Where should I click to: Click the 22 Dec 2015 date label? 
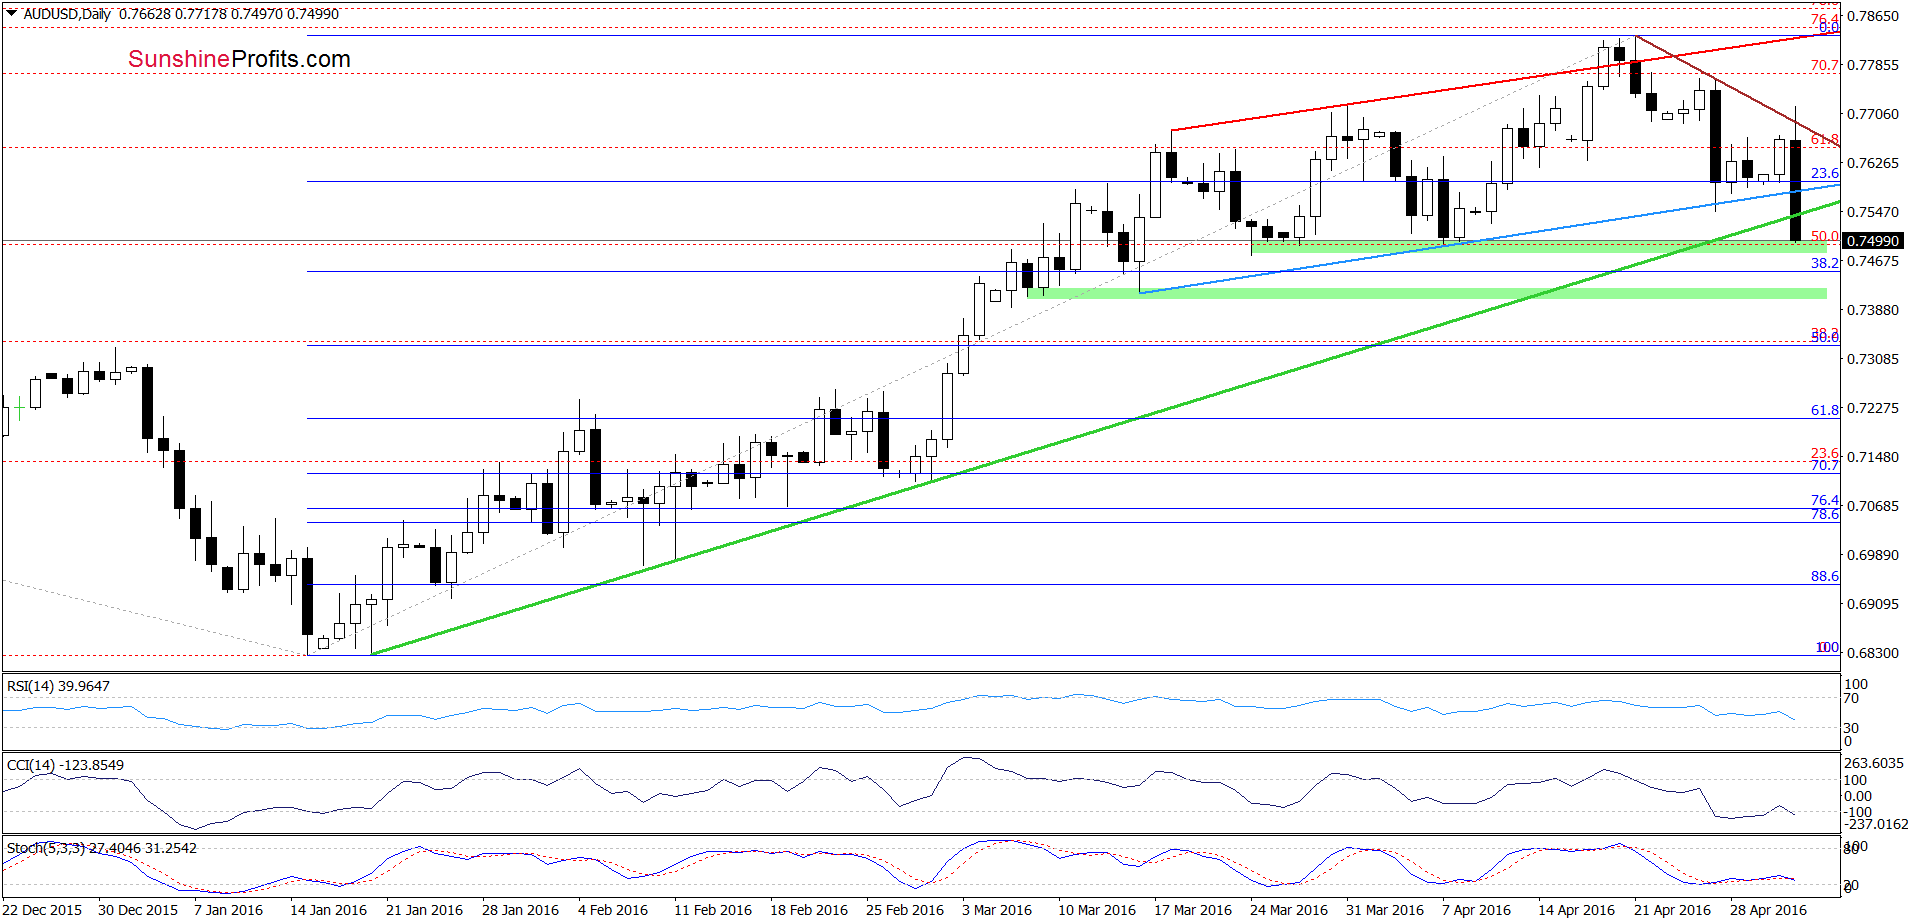[43, 910]
